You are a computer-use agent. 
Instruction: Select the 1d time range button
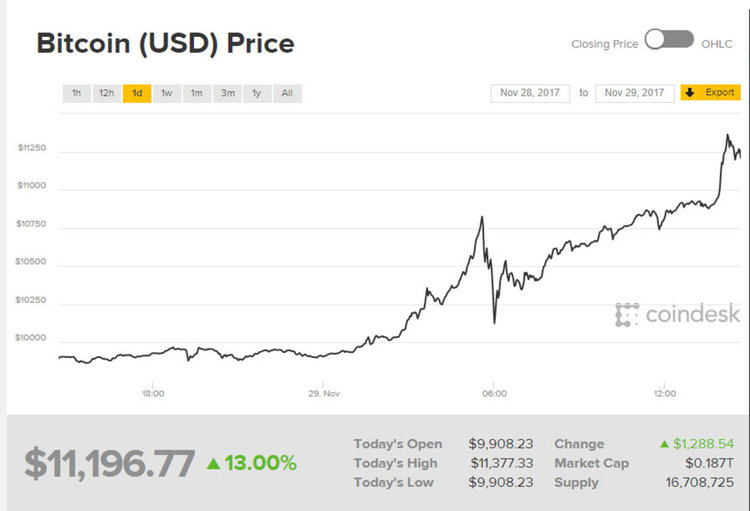137,93
